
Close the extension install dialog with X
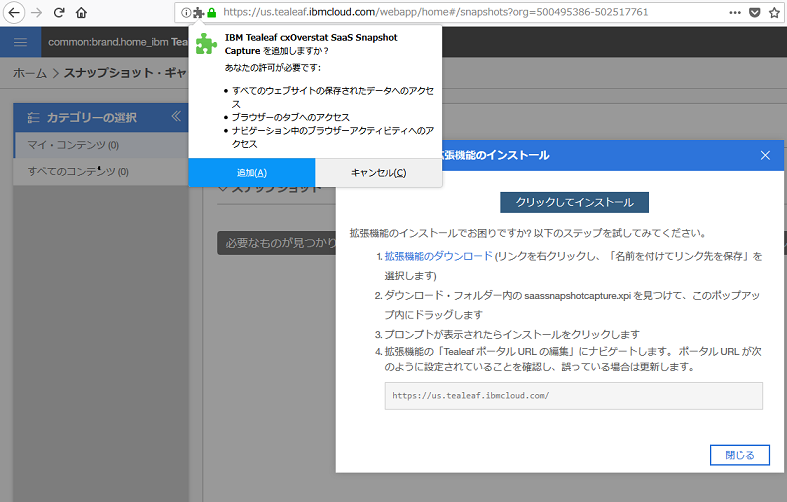point(765,155)
